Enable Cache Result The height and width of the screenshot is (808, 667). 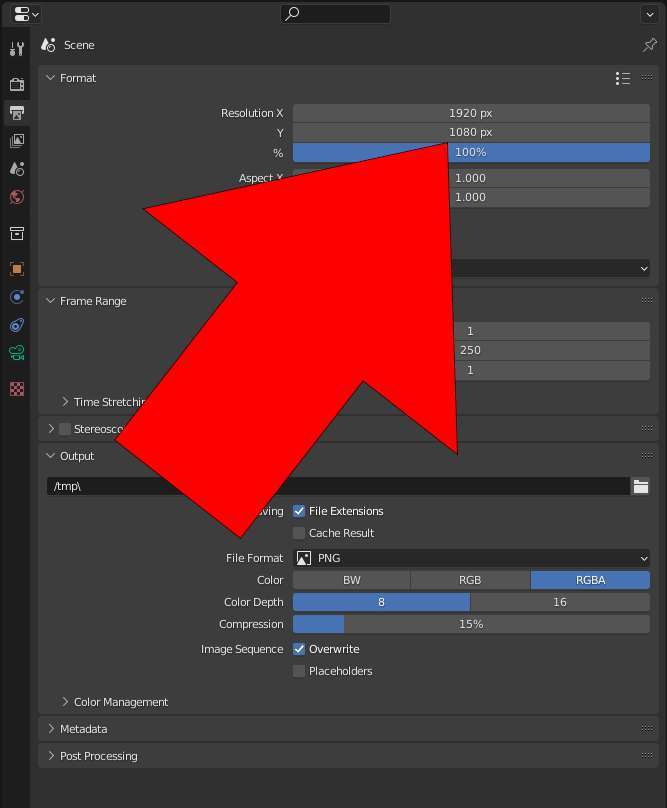(x=299, y=533)
